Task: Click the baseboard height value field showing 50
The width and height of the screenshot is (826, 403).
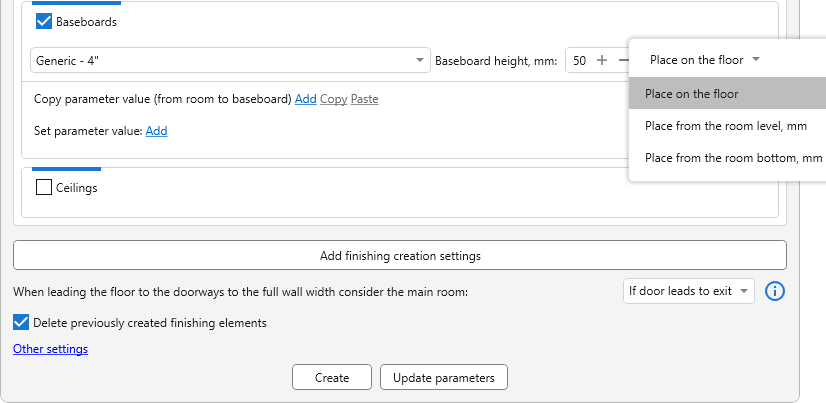Action: pyautogui.click(x=579, y=61)
